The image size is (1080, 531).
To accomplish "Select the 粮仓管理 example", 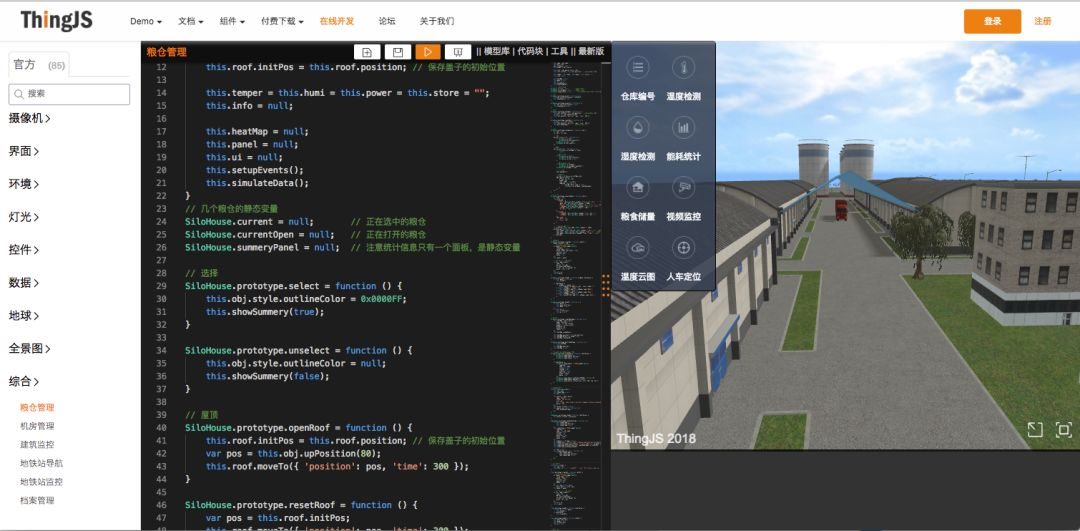I will click(x=37, y=408).
